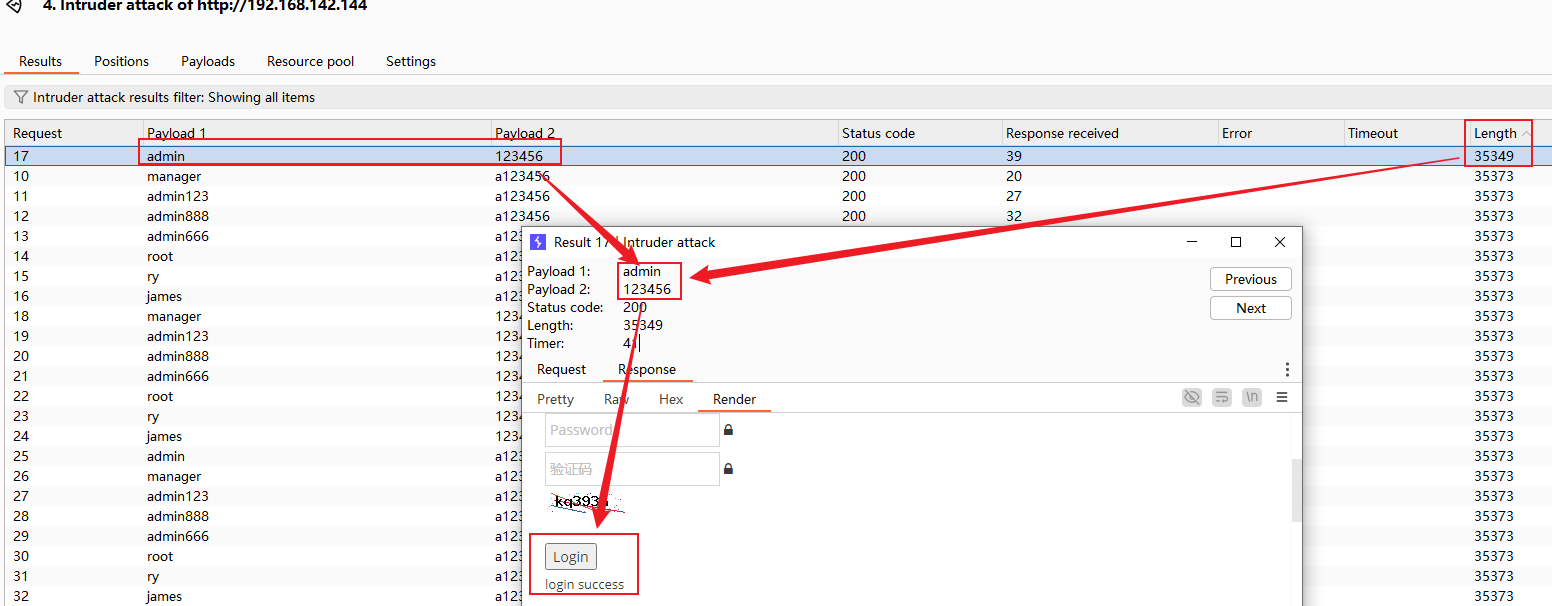Select request row 18 with payload manager
Screen dimensions: 1552x606
pyautogui.click(x=264, y=316)
